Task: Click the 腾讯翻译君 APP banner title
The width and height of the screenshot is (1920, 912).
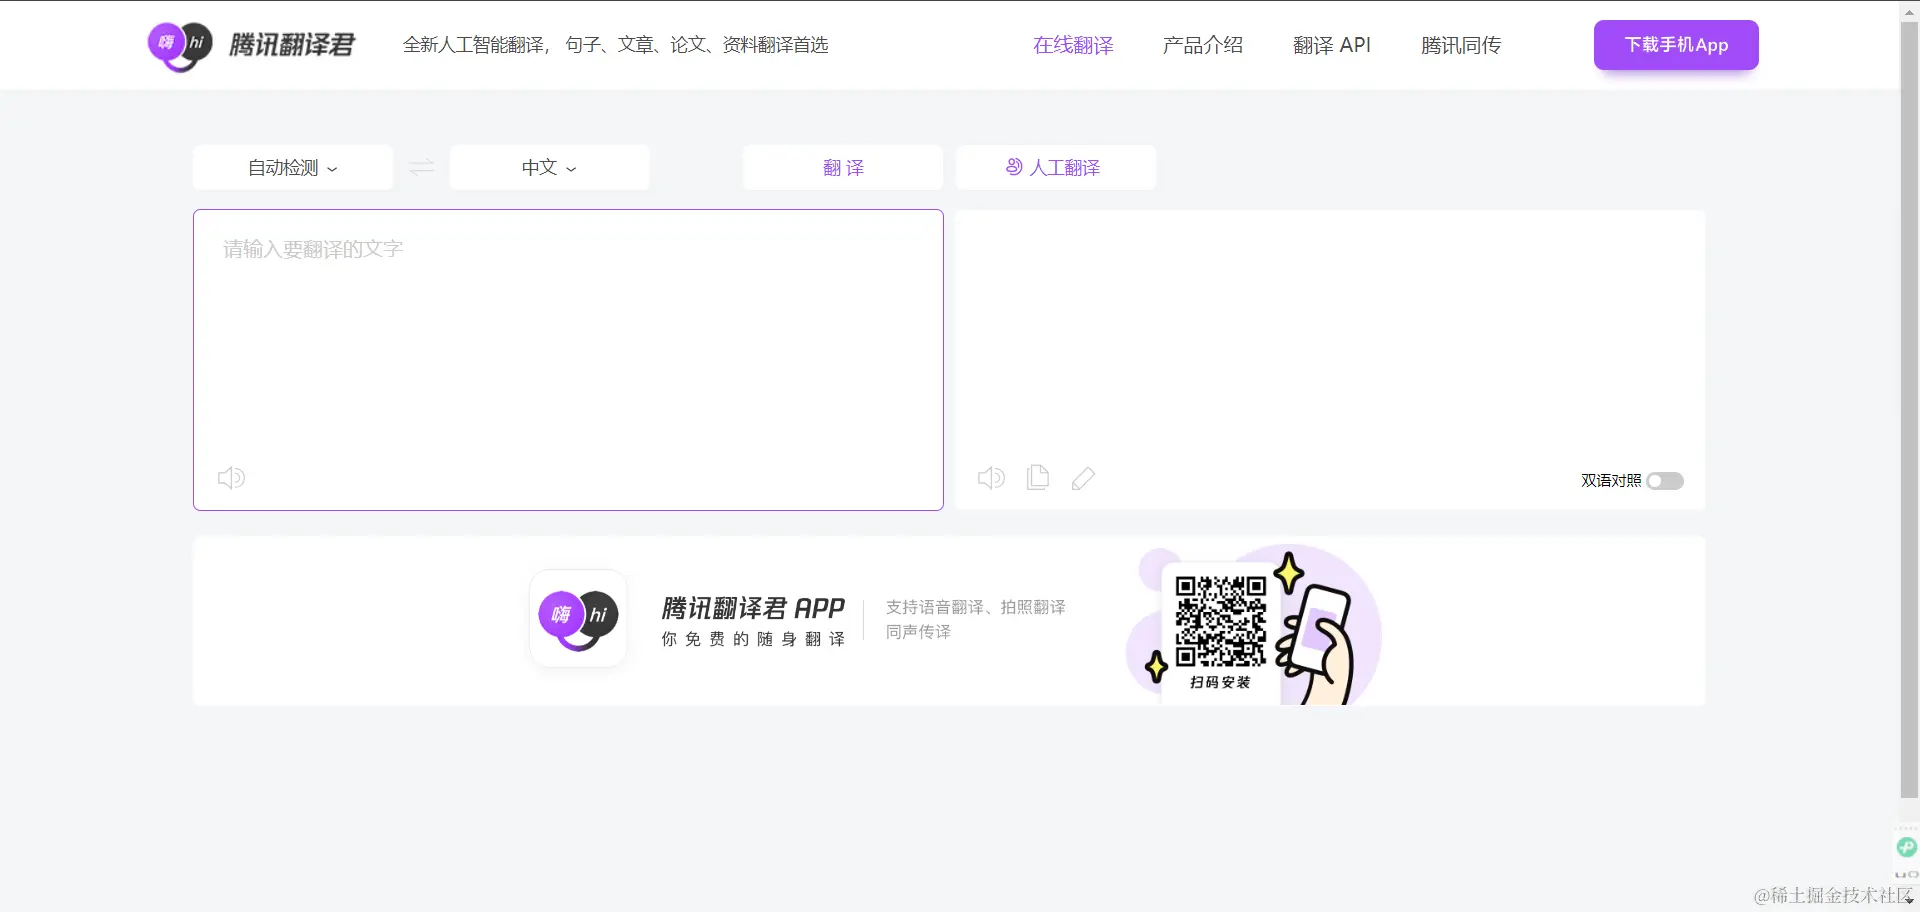Action: (x=753, y=608)
